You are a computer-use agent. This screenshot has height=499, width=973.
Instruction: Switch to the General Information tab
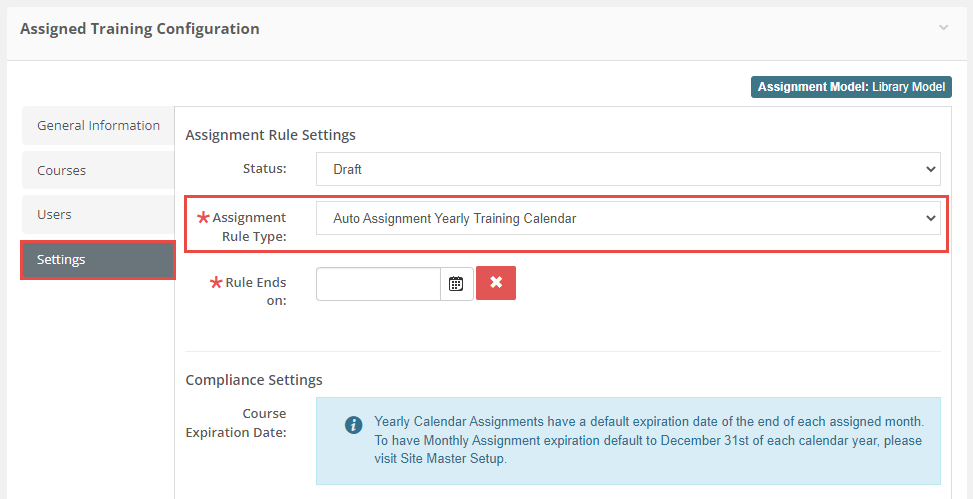tap(98, 126)
